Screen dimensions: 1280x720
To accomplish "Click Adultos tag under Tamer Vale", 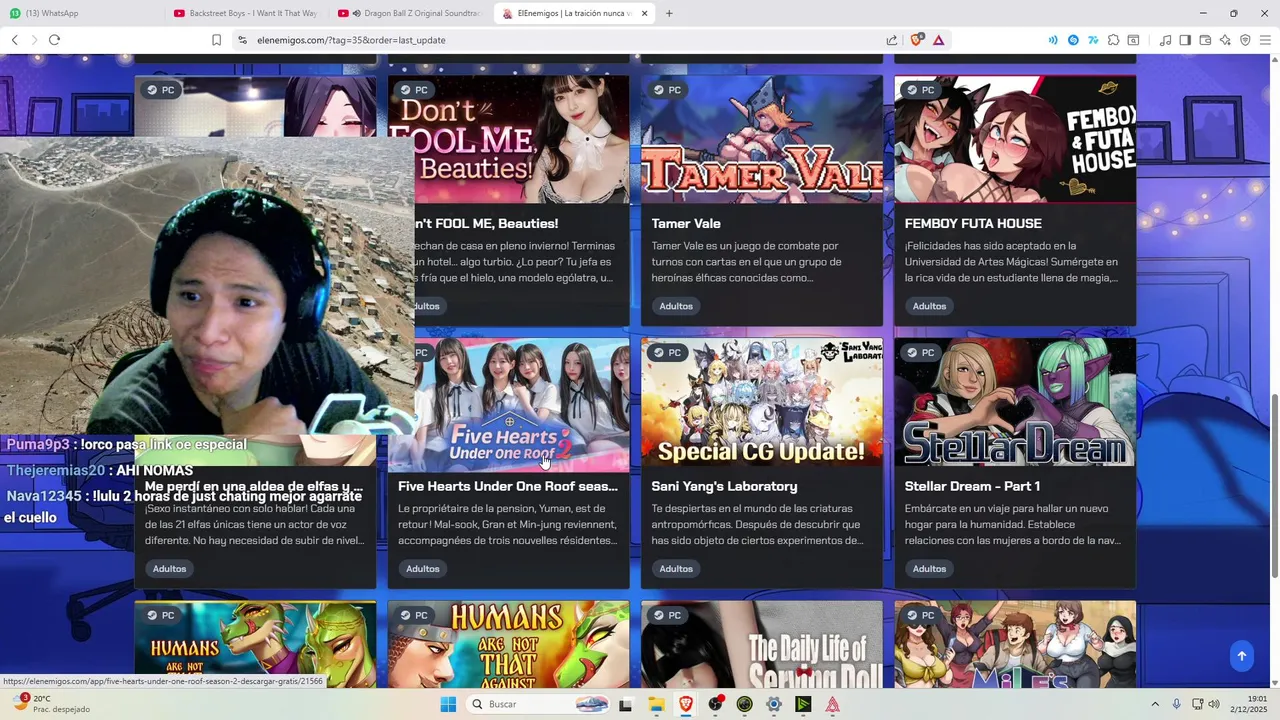I will click(x=676, y=306).
